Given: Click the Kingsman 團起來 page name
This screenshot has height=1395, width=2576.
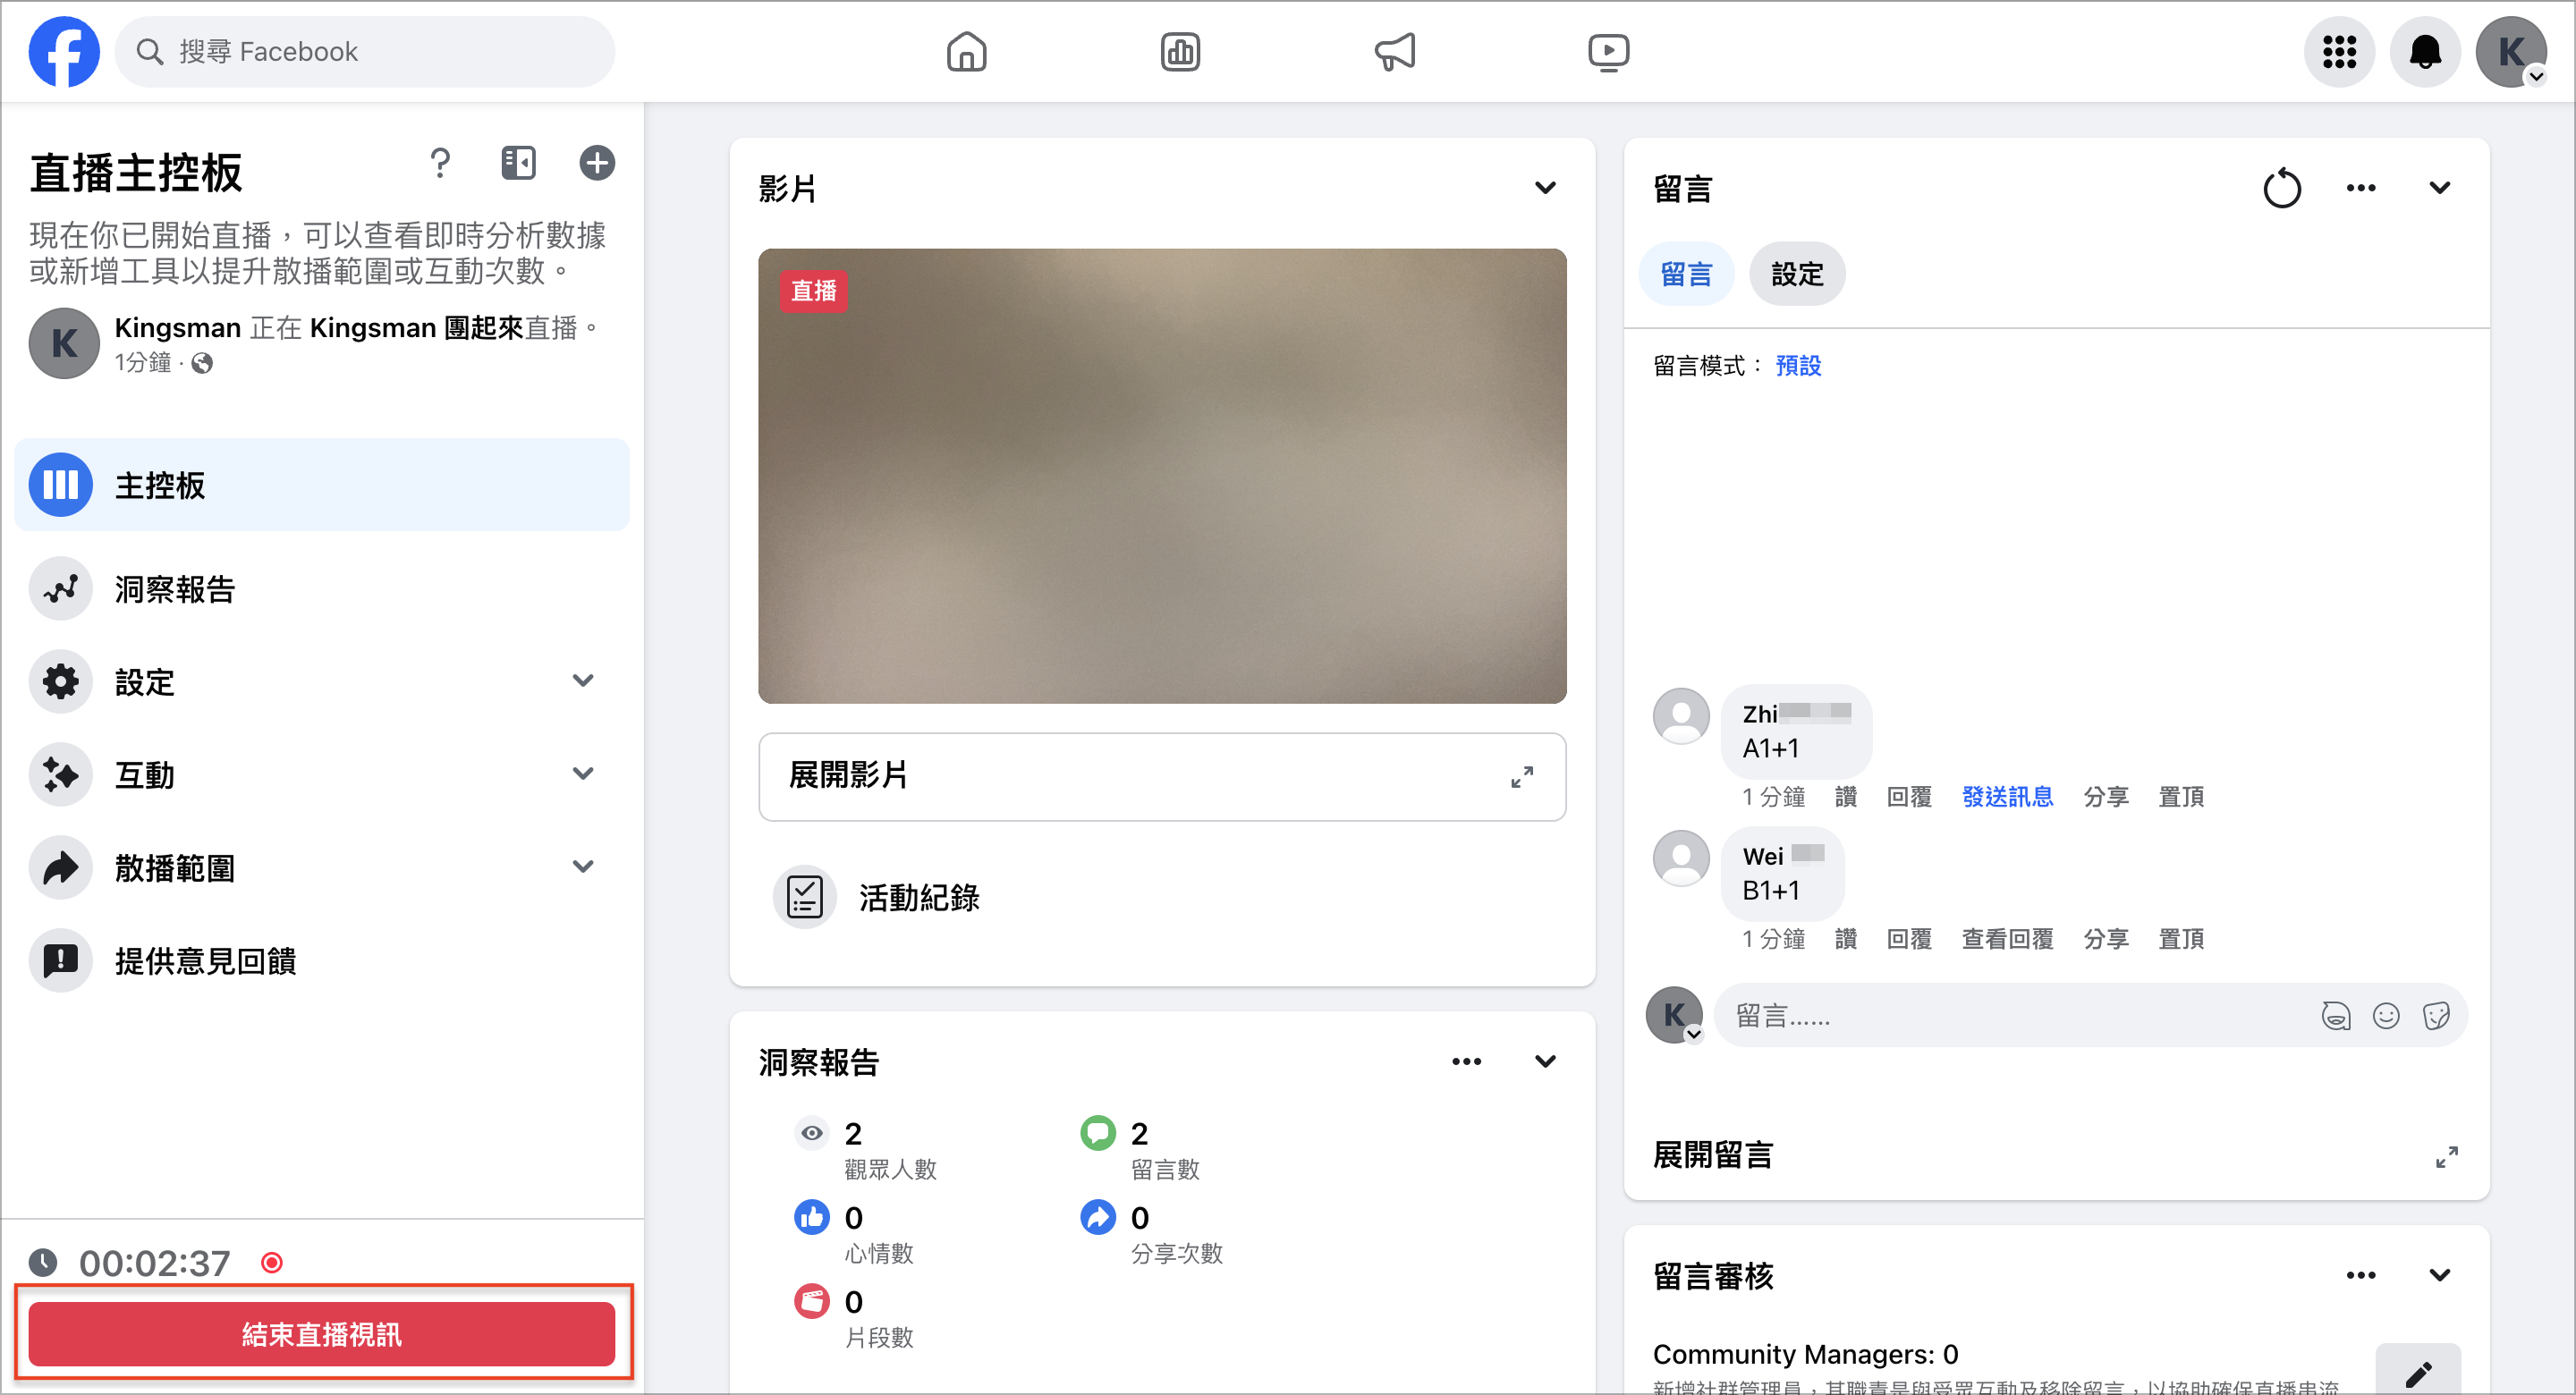Looking at the screenshot, I should [416, 328].
